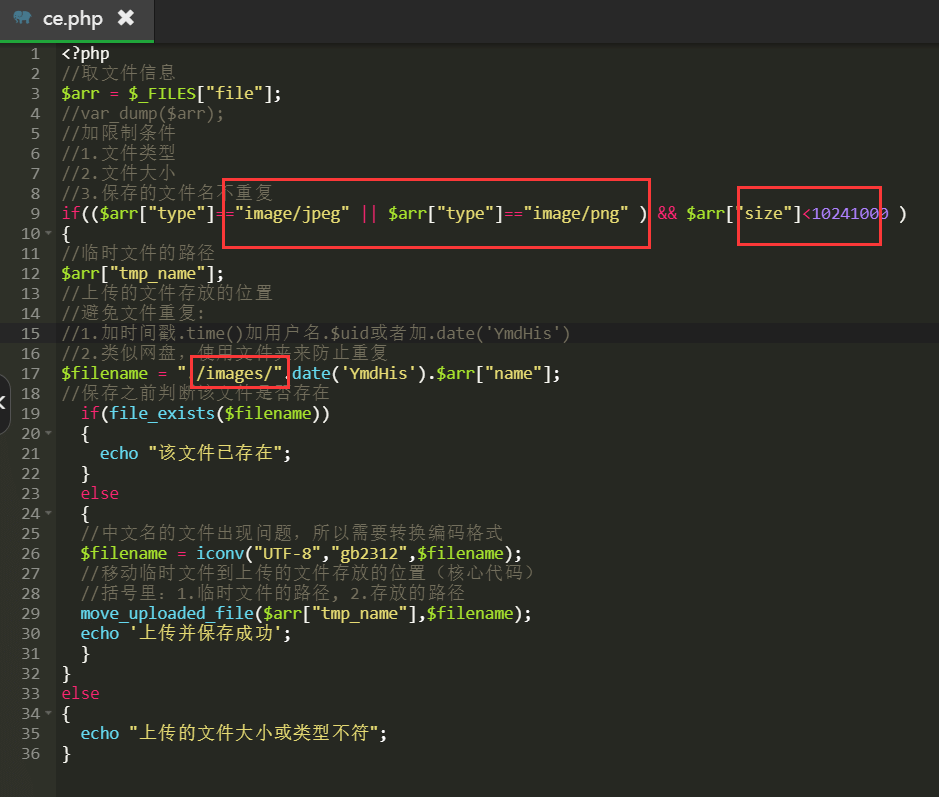Screen dimensions: 939x797
Task: Click the "image/png" string in the condition
Action: pos(580,213)
